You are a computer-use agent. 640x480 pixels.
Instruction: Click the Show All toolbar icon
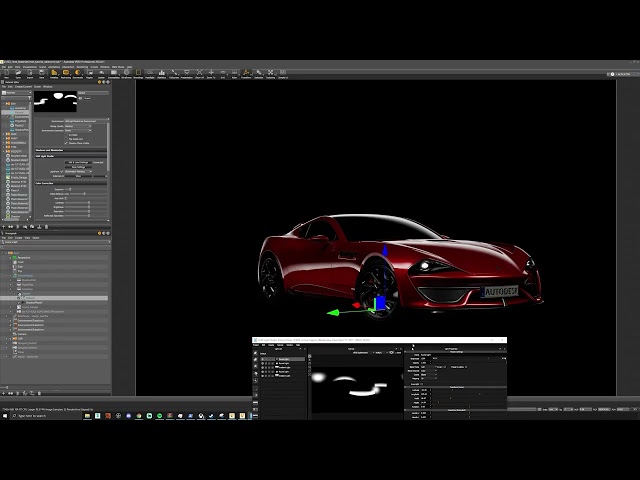[199, 73]
